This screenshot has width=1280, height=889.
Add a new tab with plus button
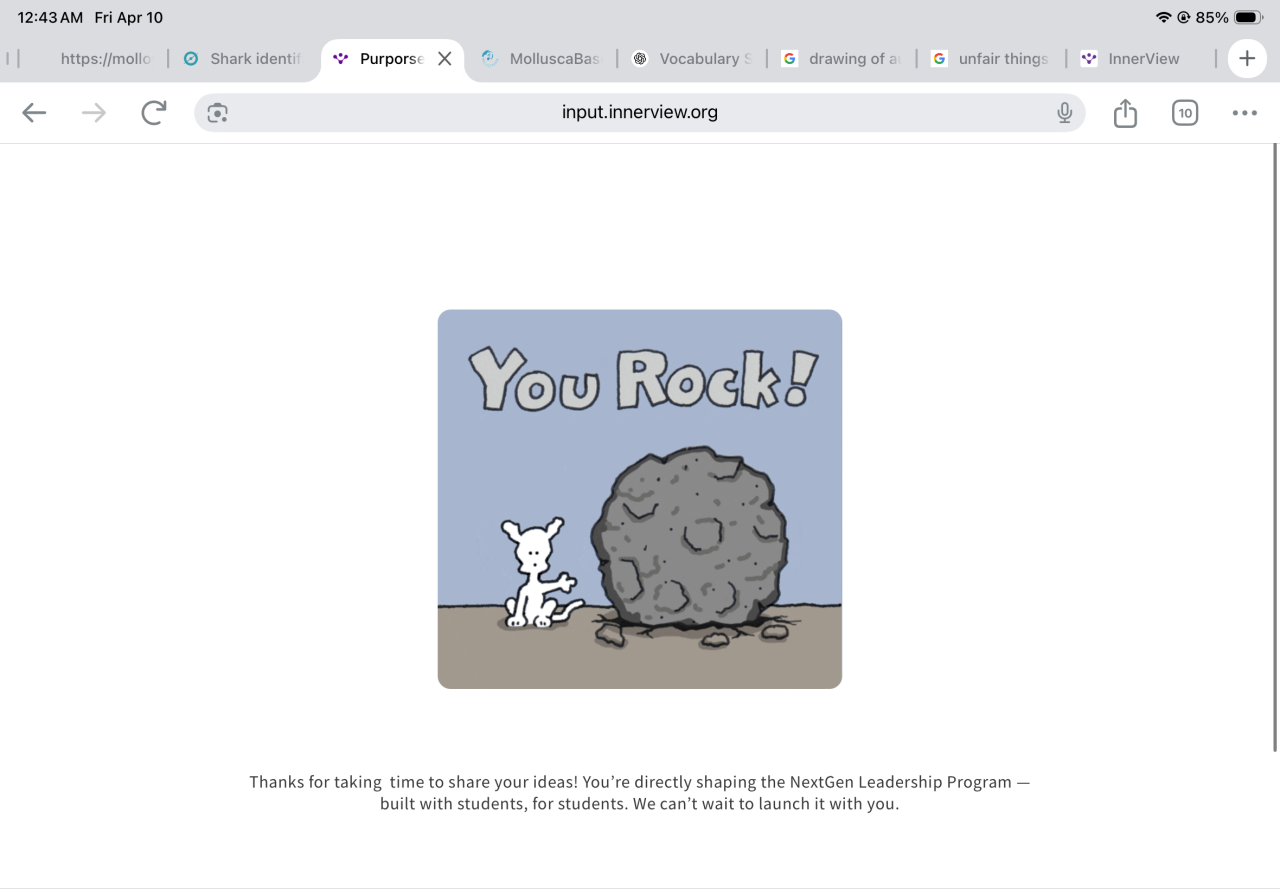coord(1247,58)
